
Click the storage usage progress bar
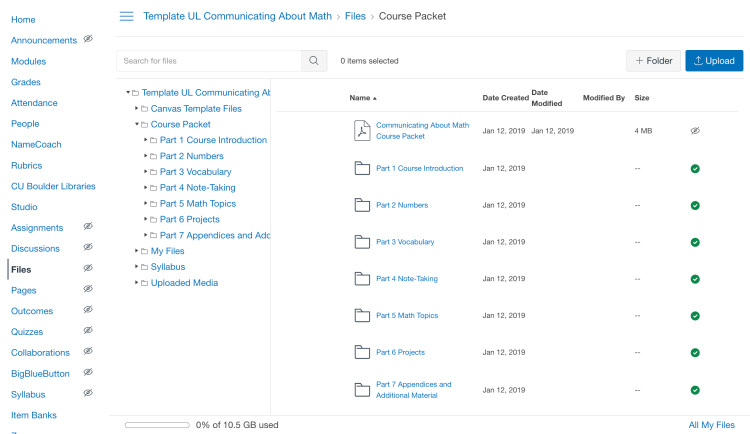coord(157,425)
